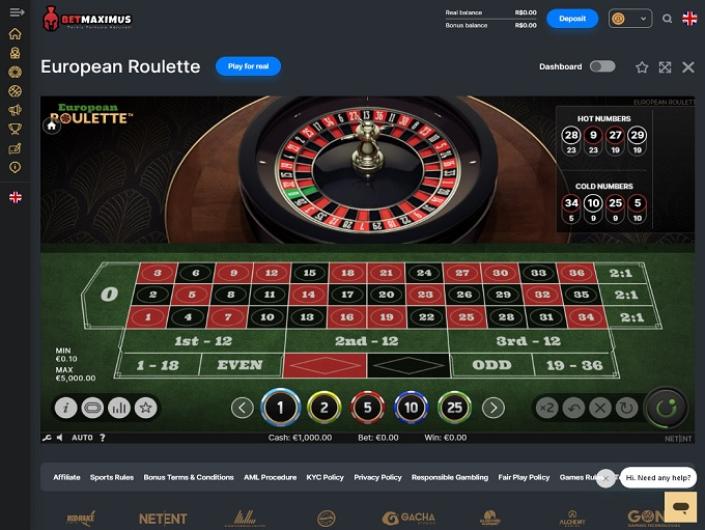Image resolution: width=705 pixels, height=530 pixels.
Task: Undo the last bet
Action: [574, 408]
